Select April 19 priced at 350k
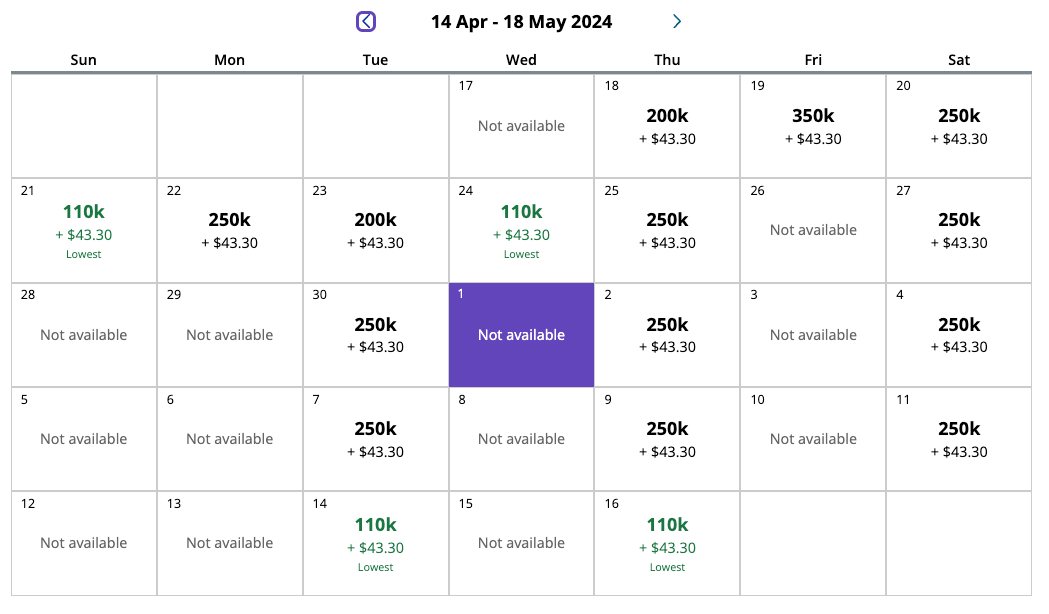Image resolution: width=1049 pixels, height=614 pixels. tap(813, 126)
